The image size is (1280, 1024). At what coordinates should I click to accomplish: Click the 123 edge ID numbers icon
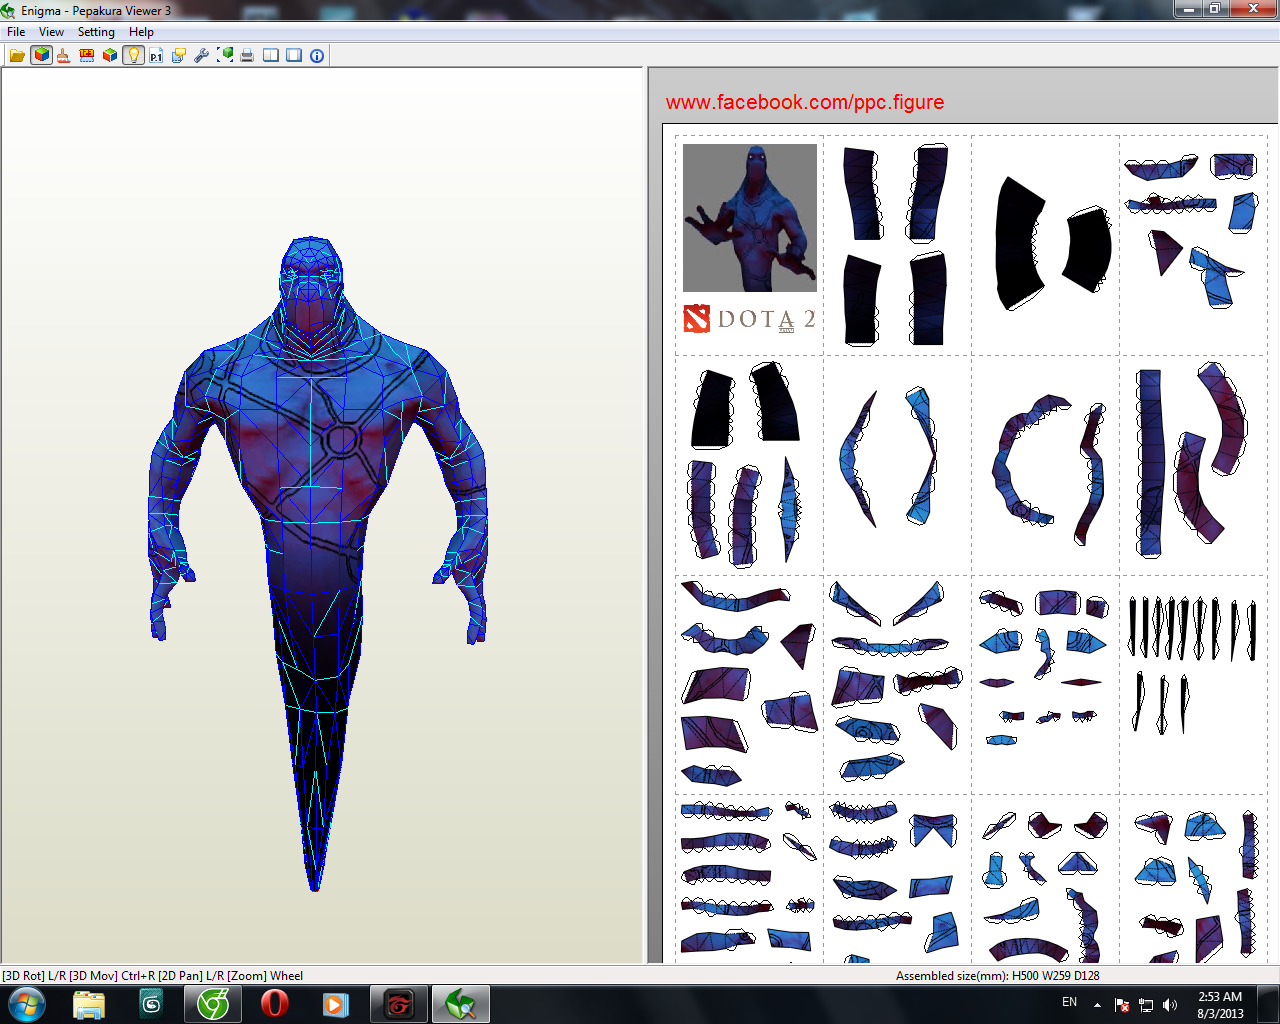click(86, 55)
